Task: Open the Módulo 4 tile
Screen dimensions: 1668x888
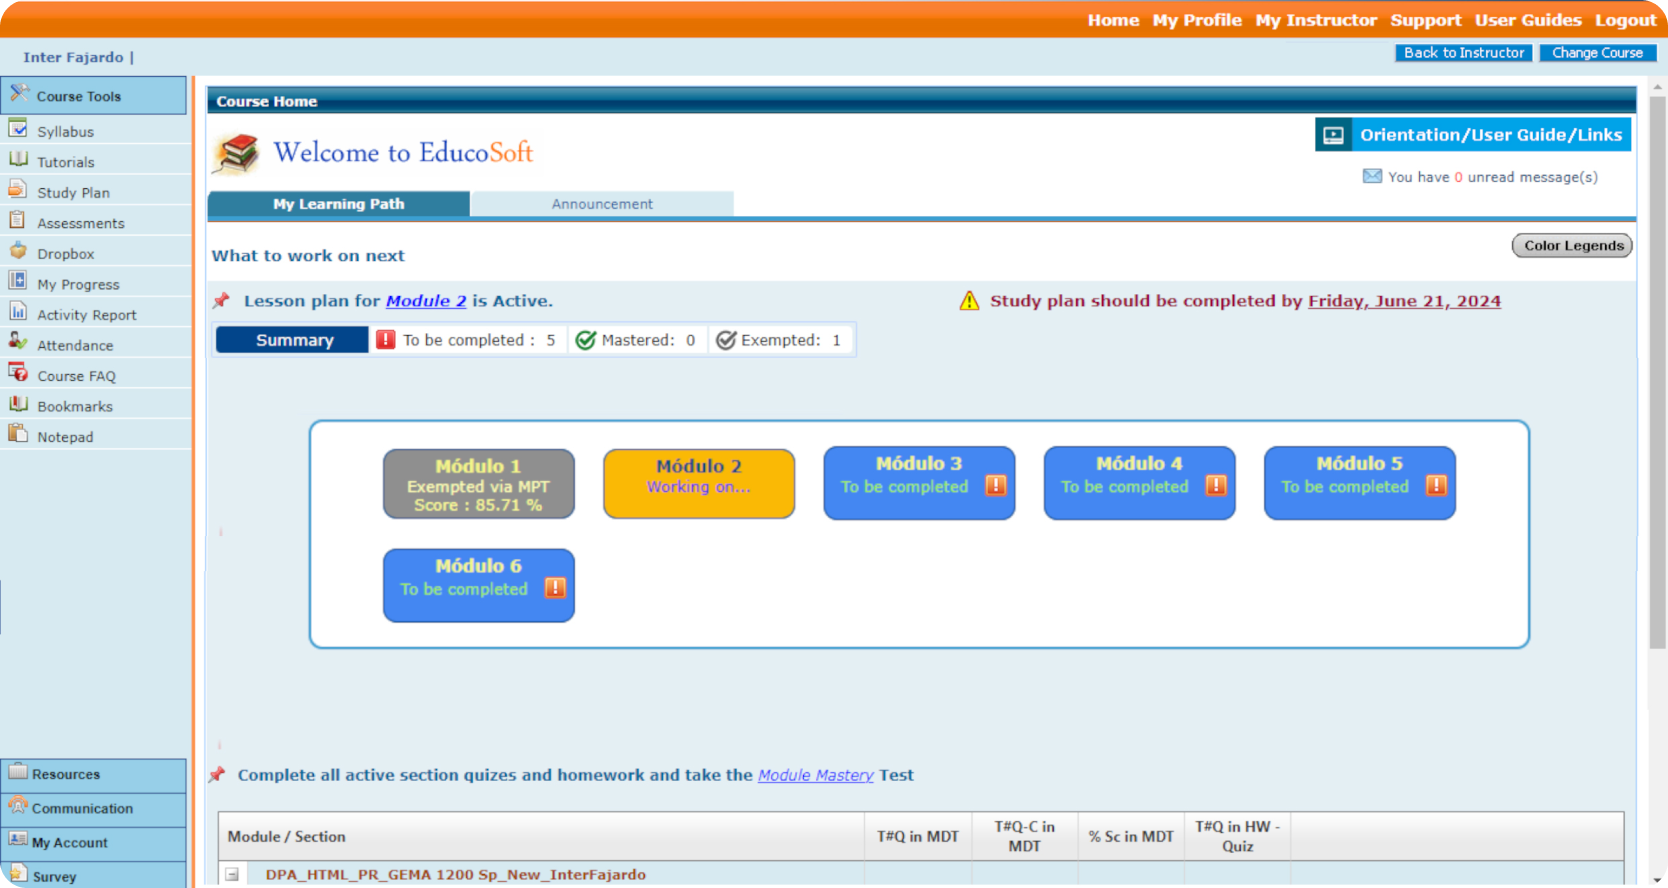Action: point(1139,483)
